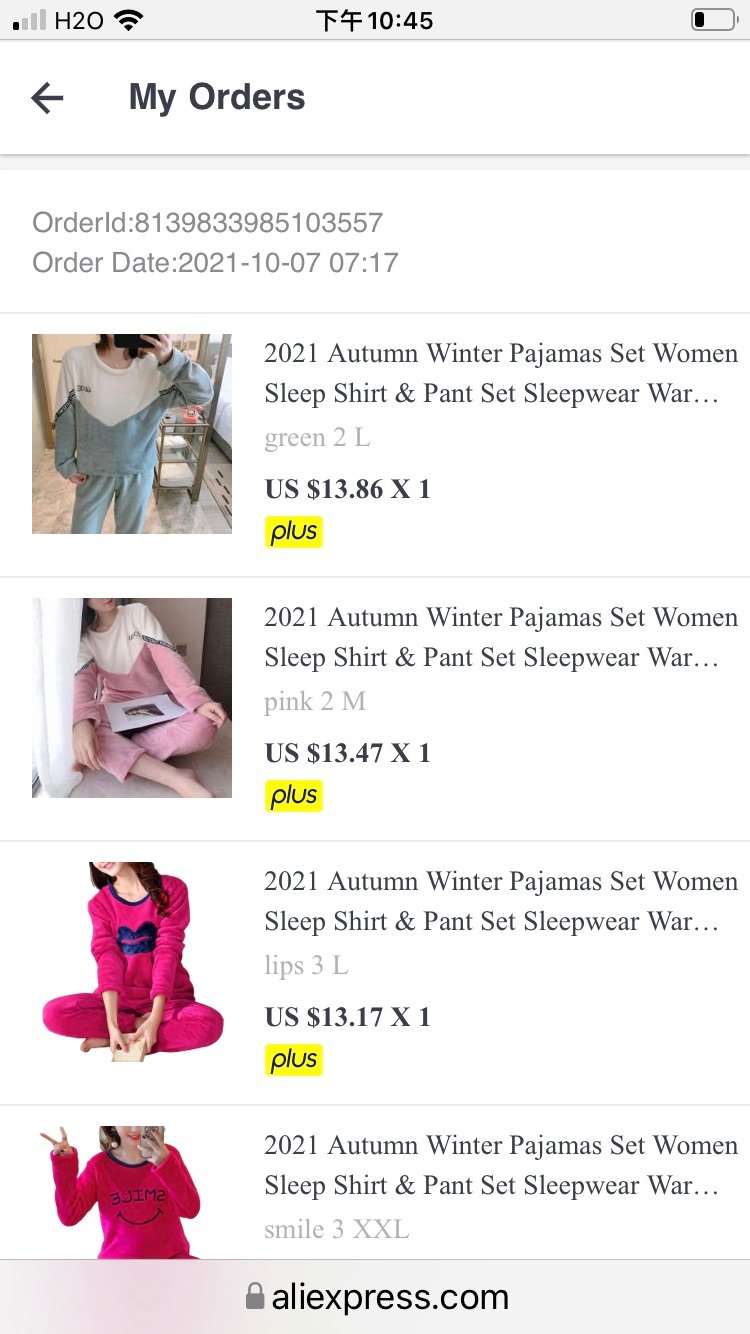Tap the My Orders header title
The width and height of the screenshot is (750, 1334).
tap(217, 97)
